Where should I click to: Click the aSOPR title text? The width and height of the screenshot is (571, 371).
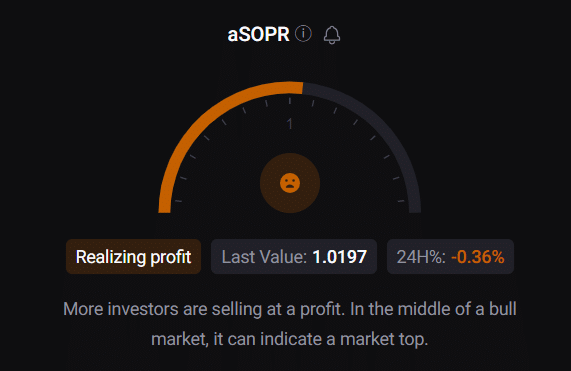click(258, 35)
